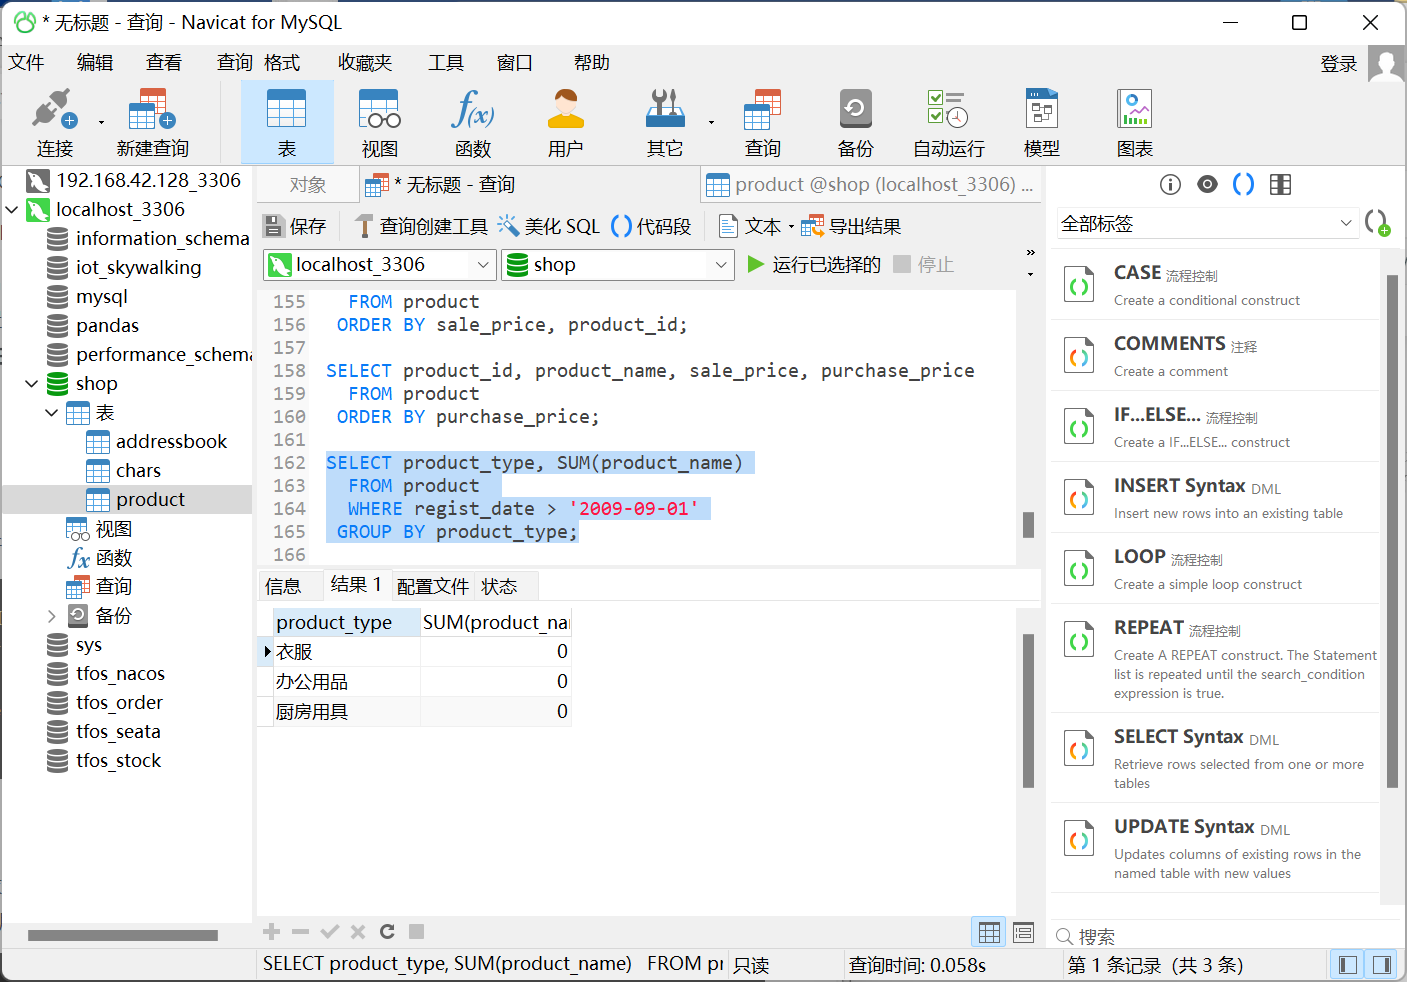Click the refresh icon below results

coord(387,932)
